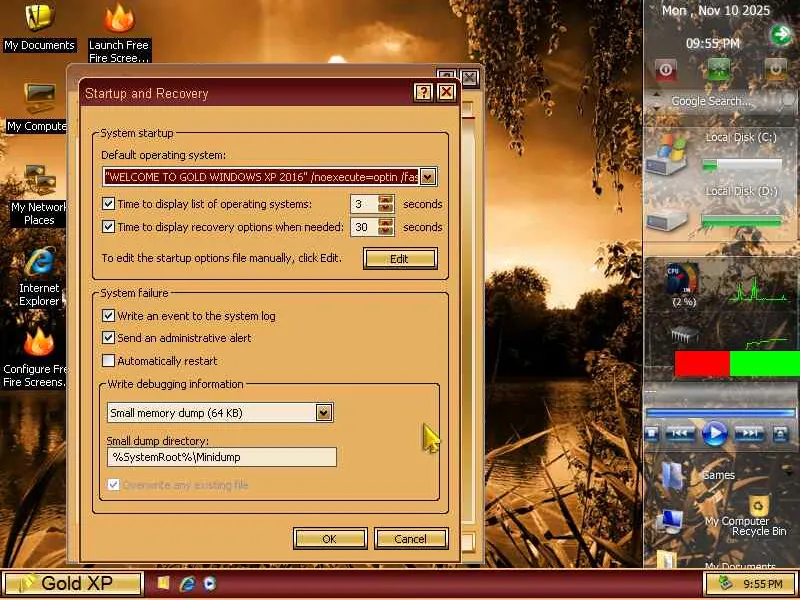800x600 pixels.
Task: Enable Automatically restart checkbox
Action: pos(108,361)
